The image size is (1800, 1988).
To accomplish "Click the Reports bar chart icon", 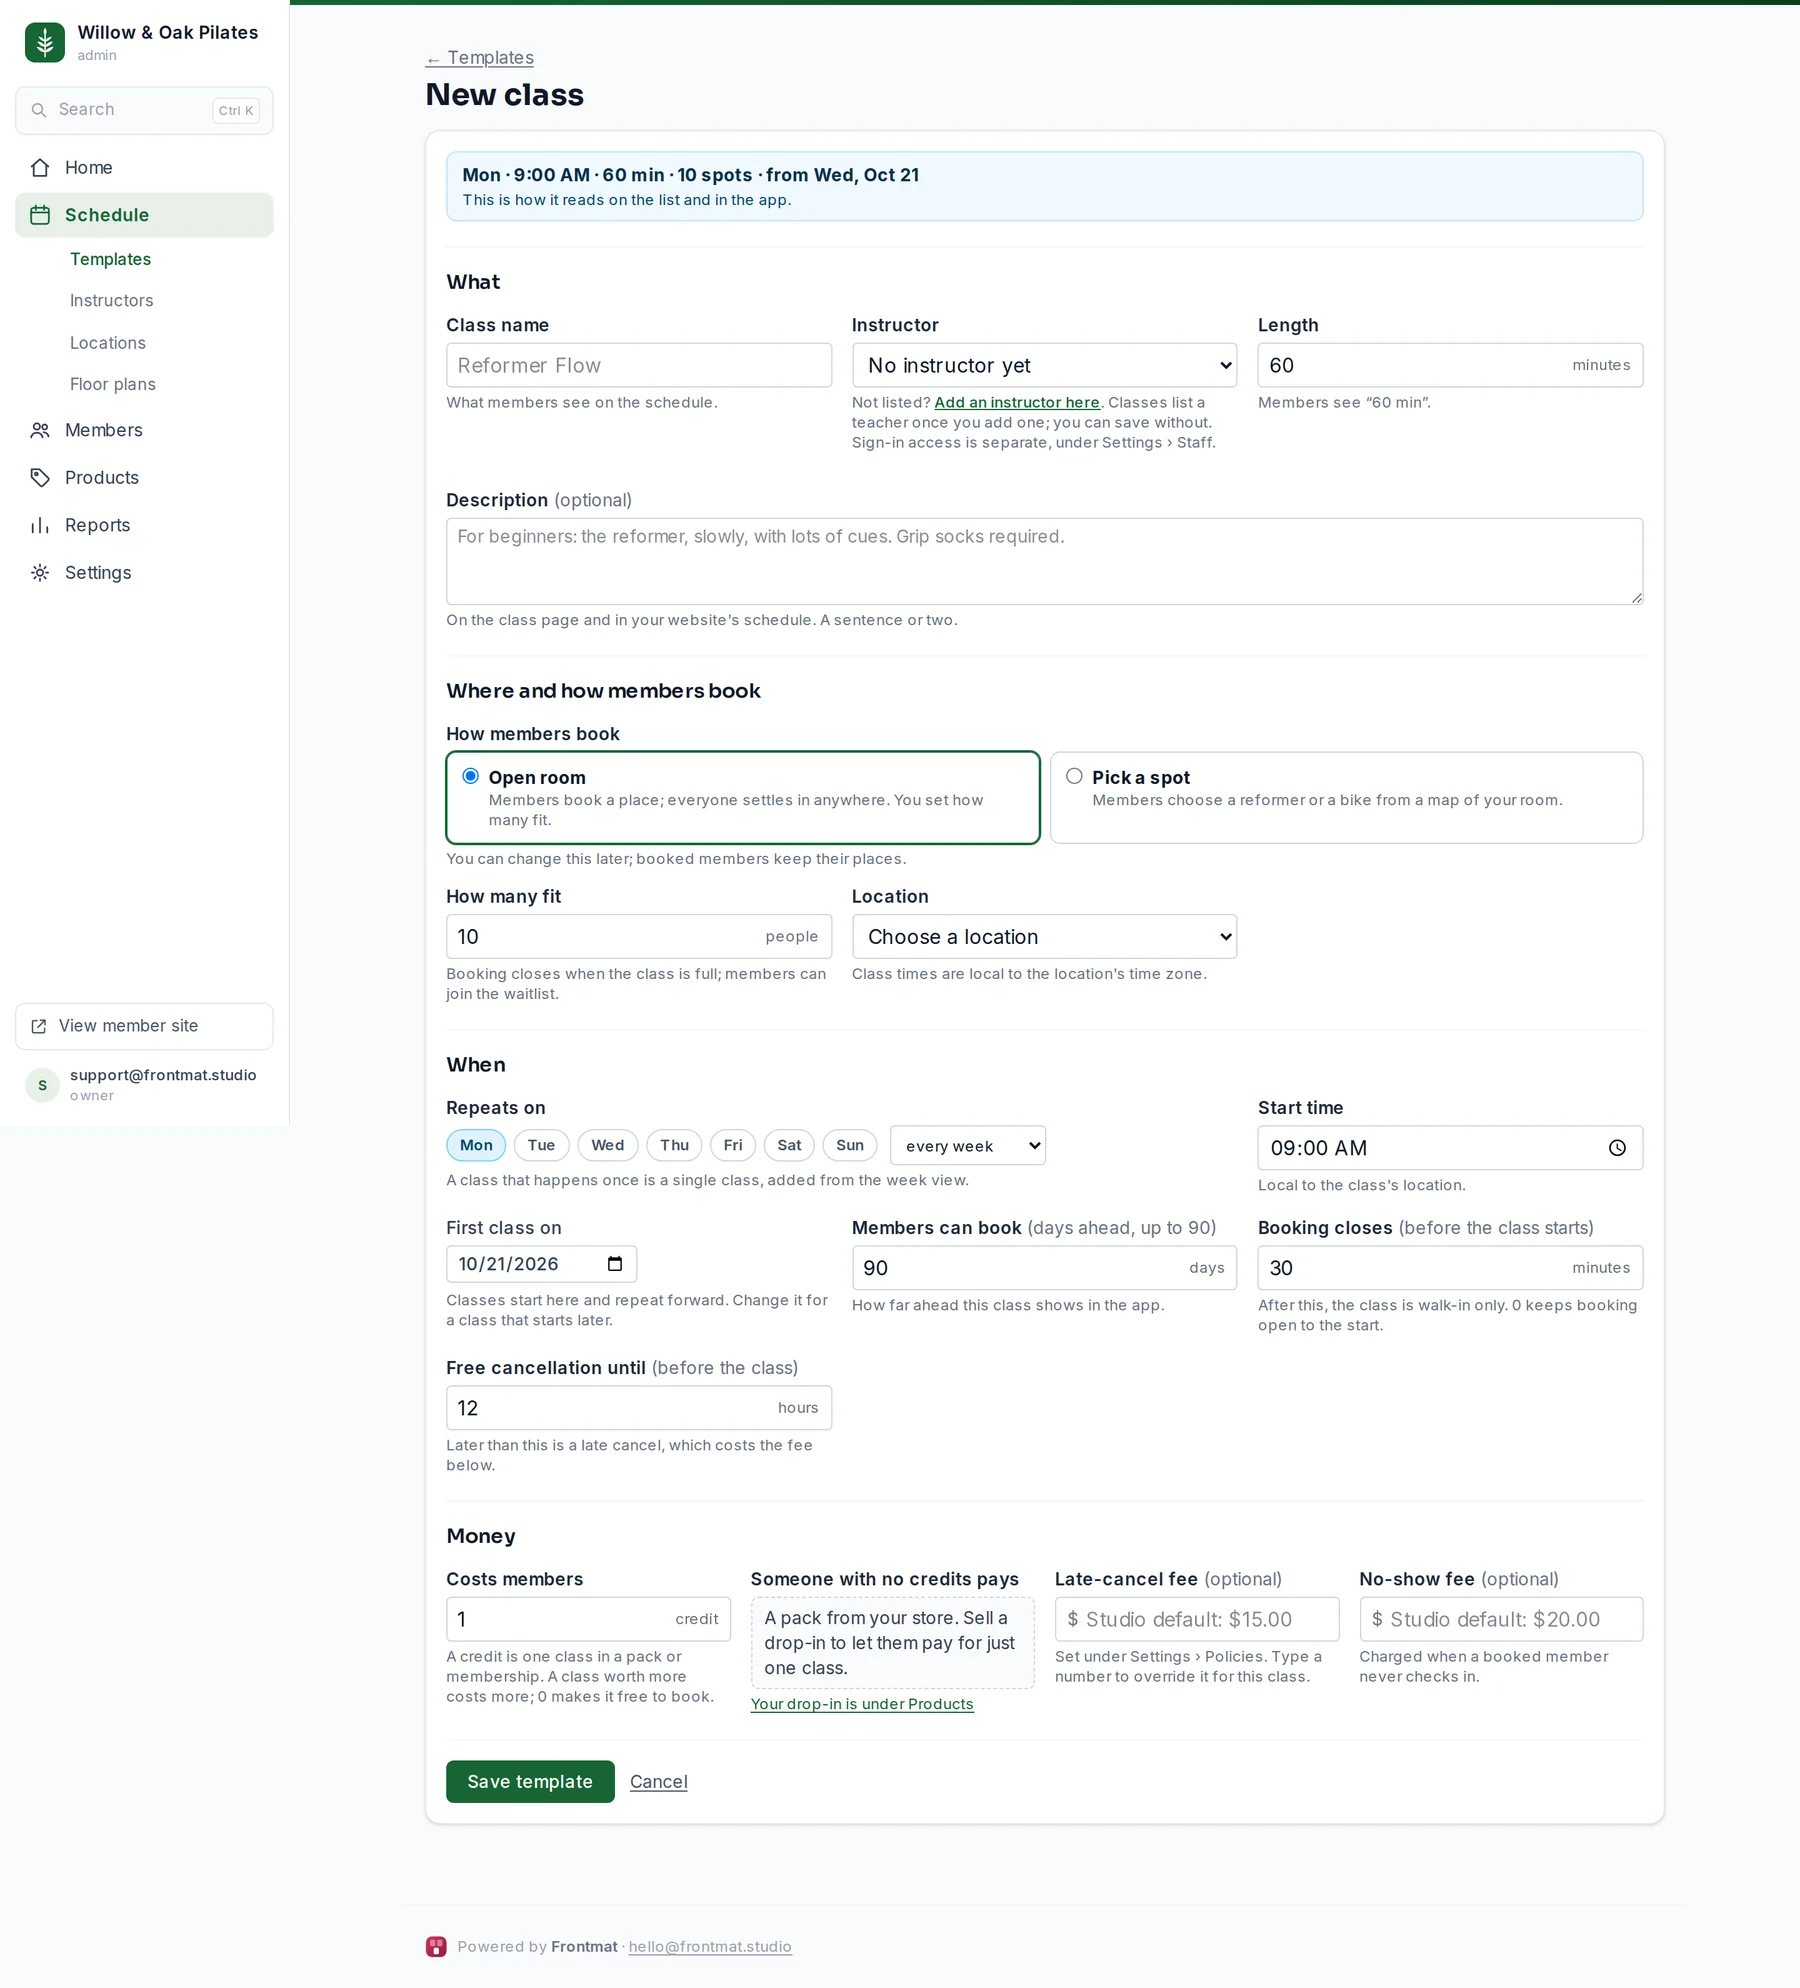I will [40, 525].
